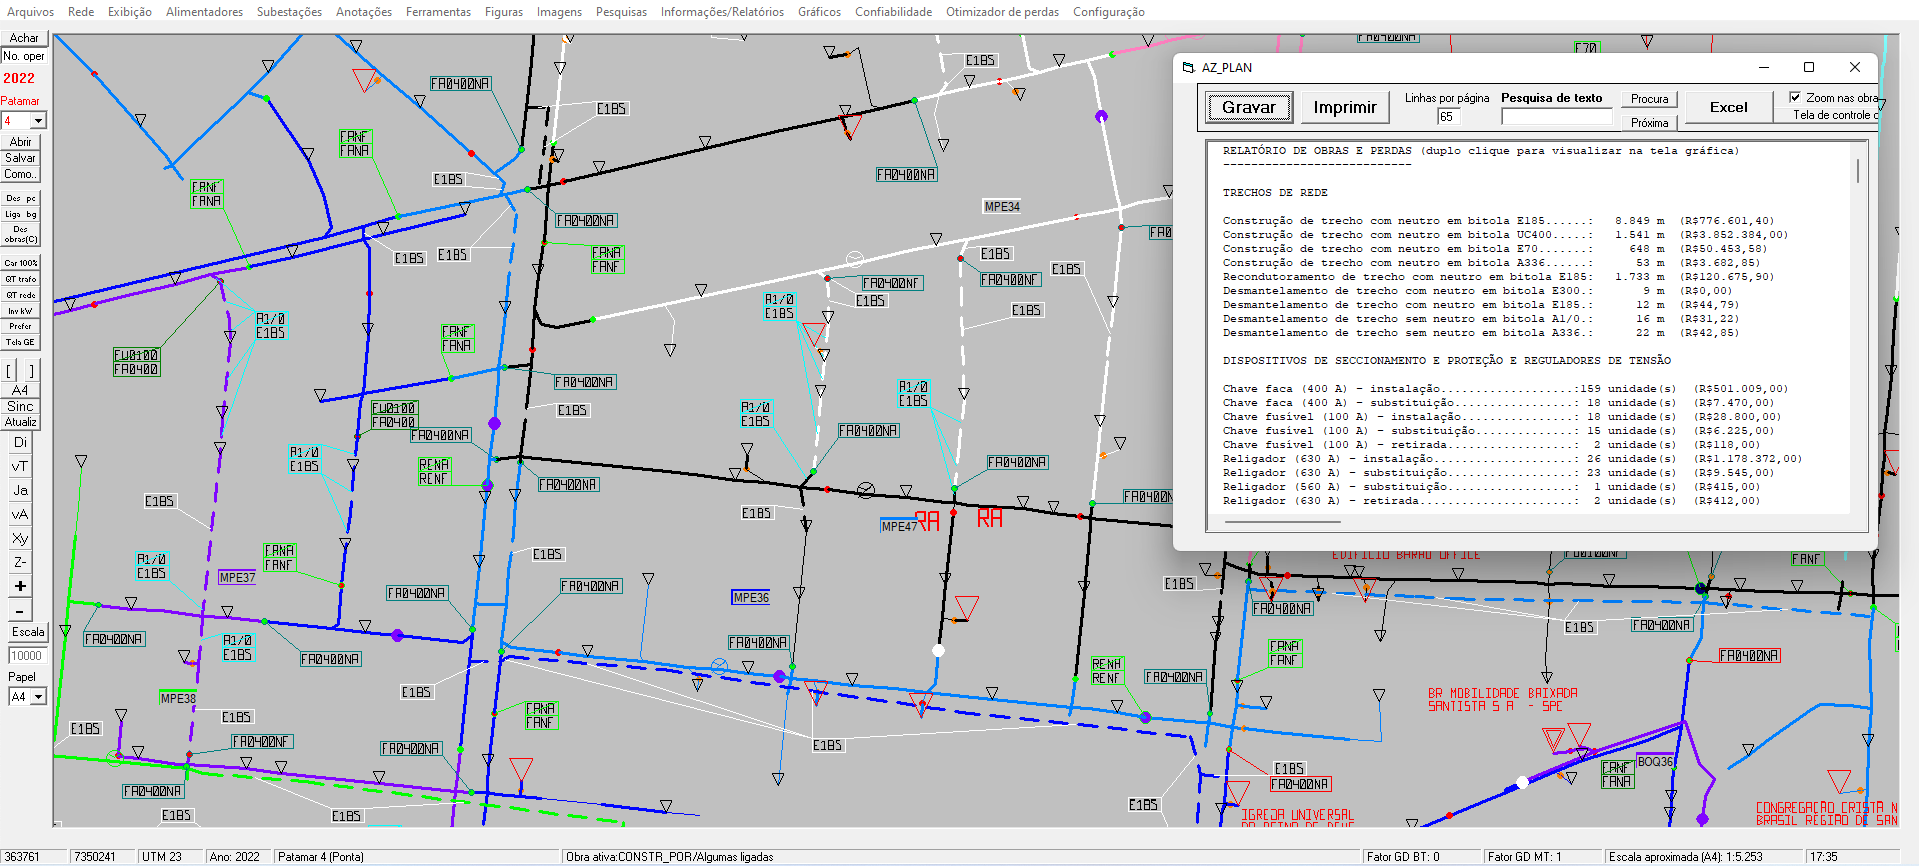Select the Z- tool button
This screenshot has height=866, width=1919.
pos(20,562)
